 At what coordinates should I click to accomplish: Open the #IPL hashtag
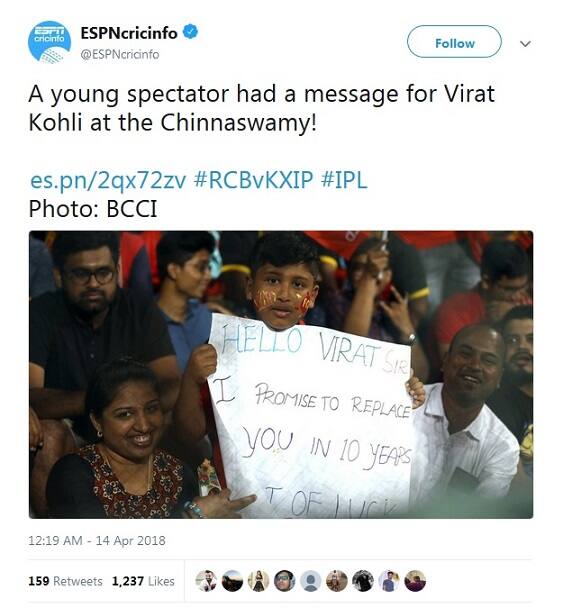point(344,180)
